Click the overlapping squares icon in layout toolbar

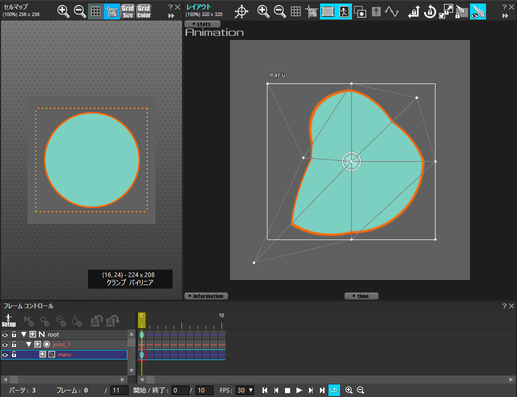click(x=360, y=12)
